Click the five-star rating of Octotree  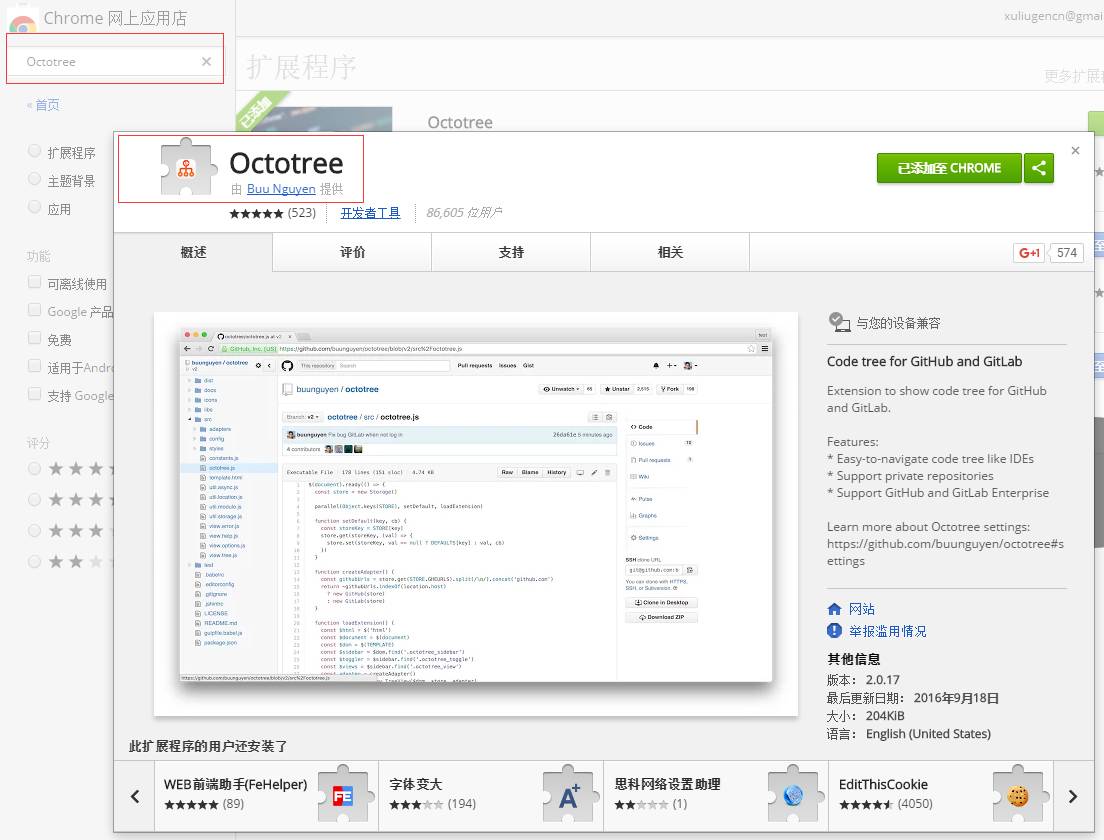coord(256,213)
